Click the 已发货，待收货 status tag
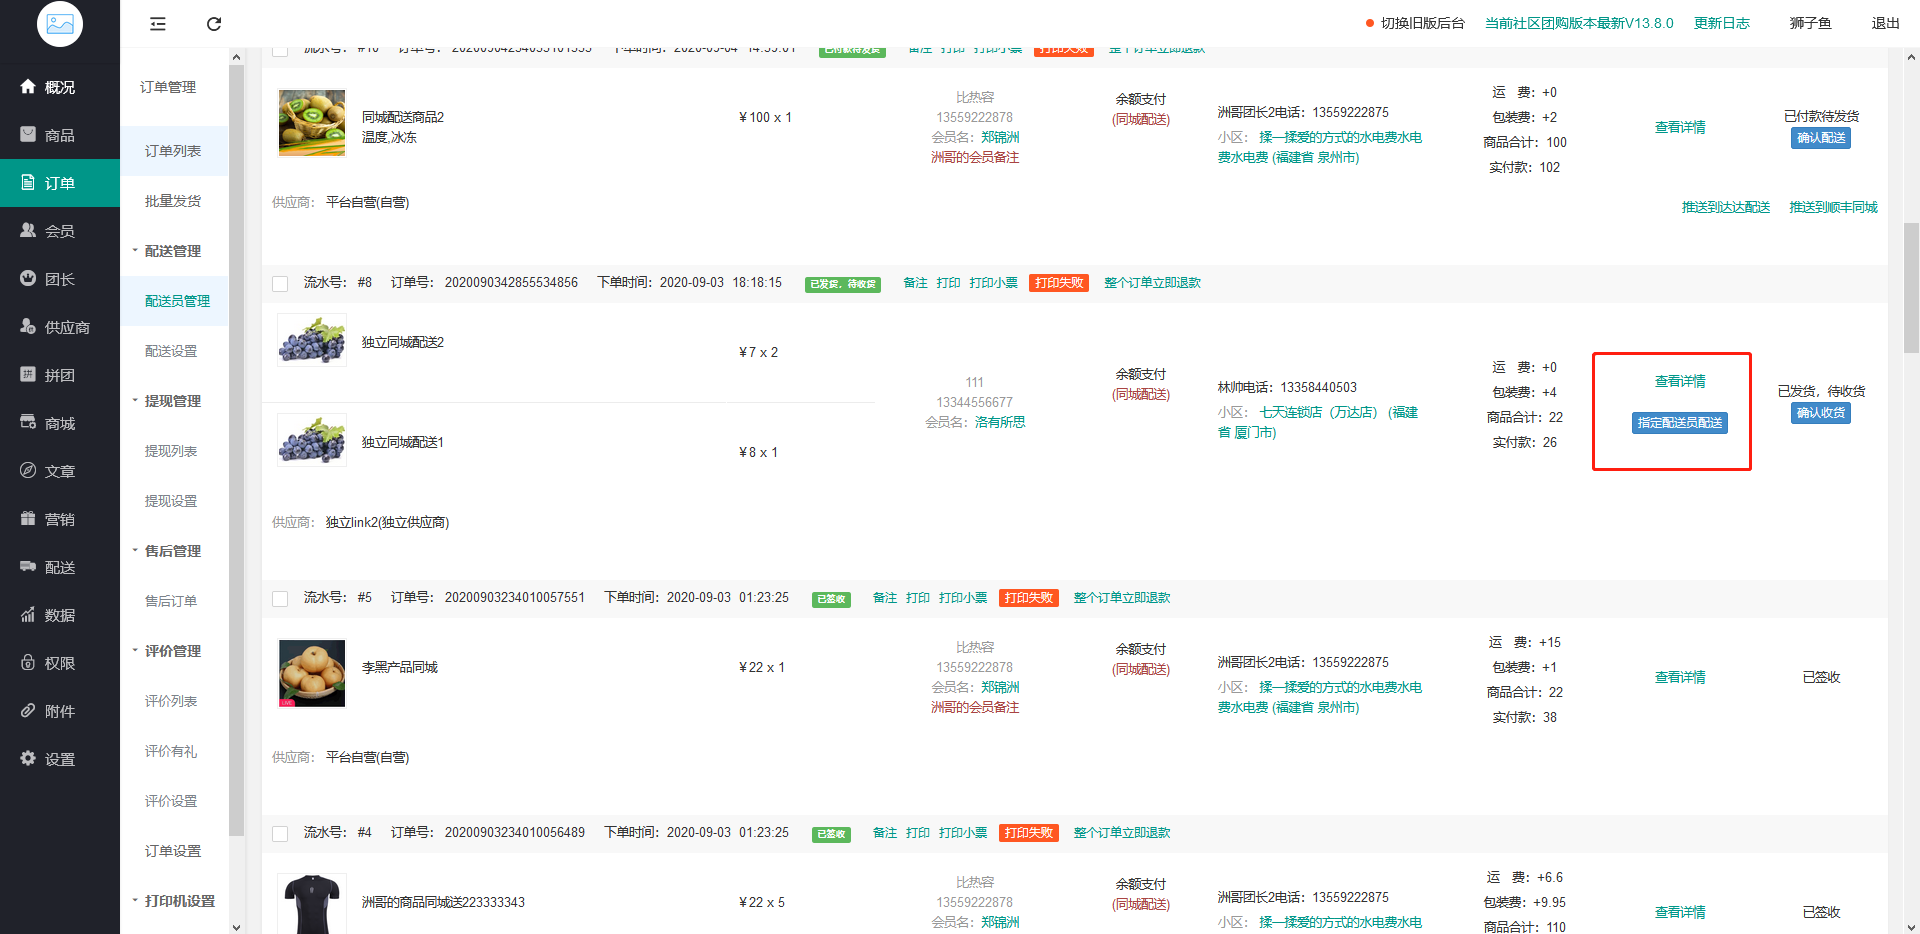Image resolution: width=1920 pixels, height=934 pixels. (843, 284)
